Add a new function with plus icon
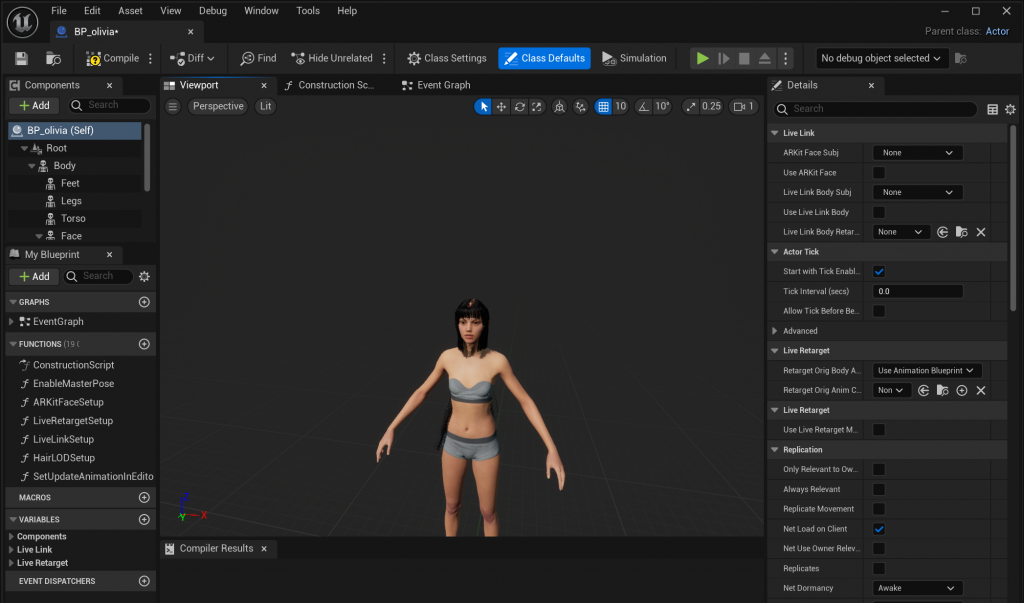Image resolution: width=1024 pixels, height=603 pixels. tap(144, 344)
